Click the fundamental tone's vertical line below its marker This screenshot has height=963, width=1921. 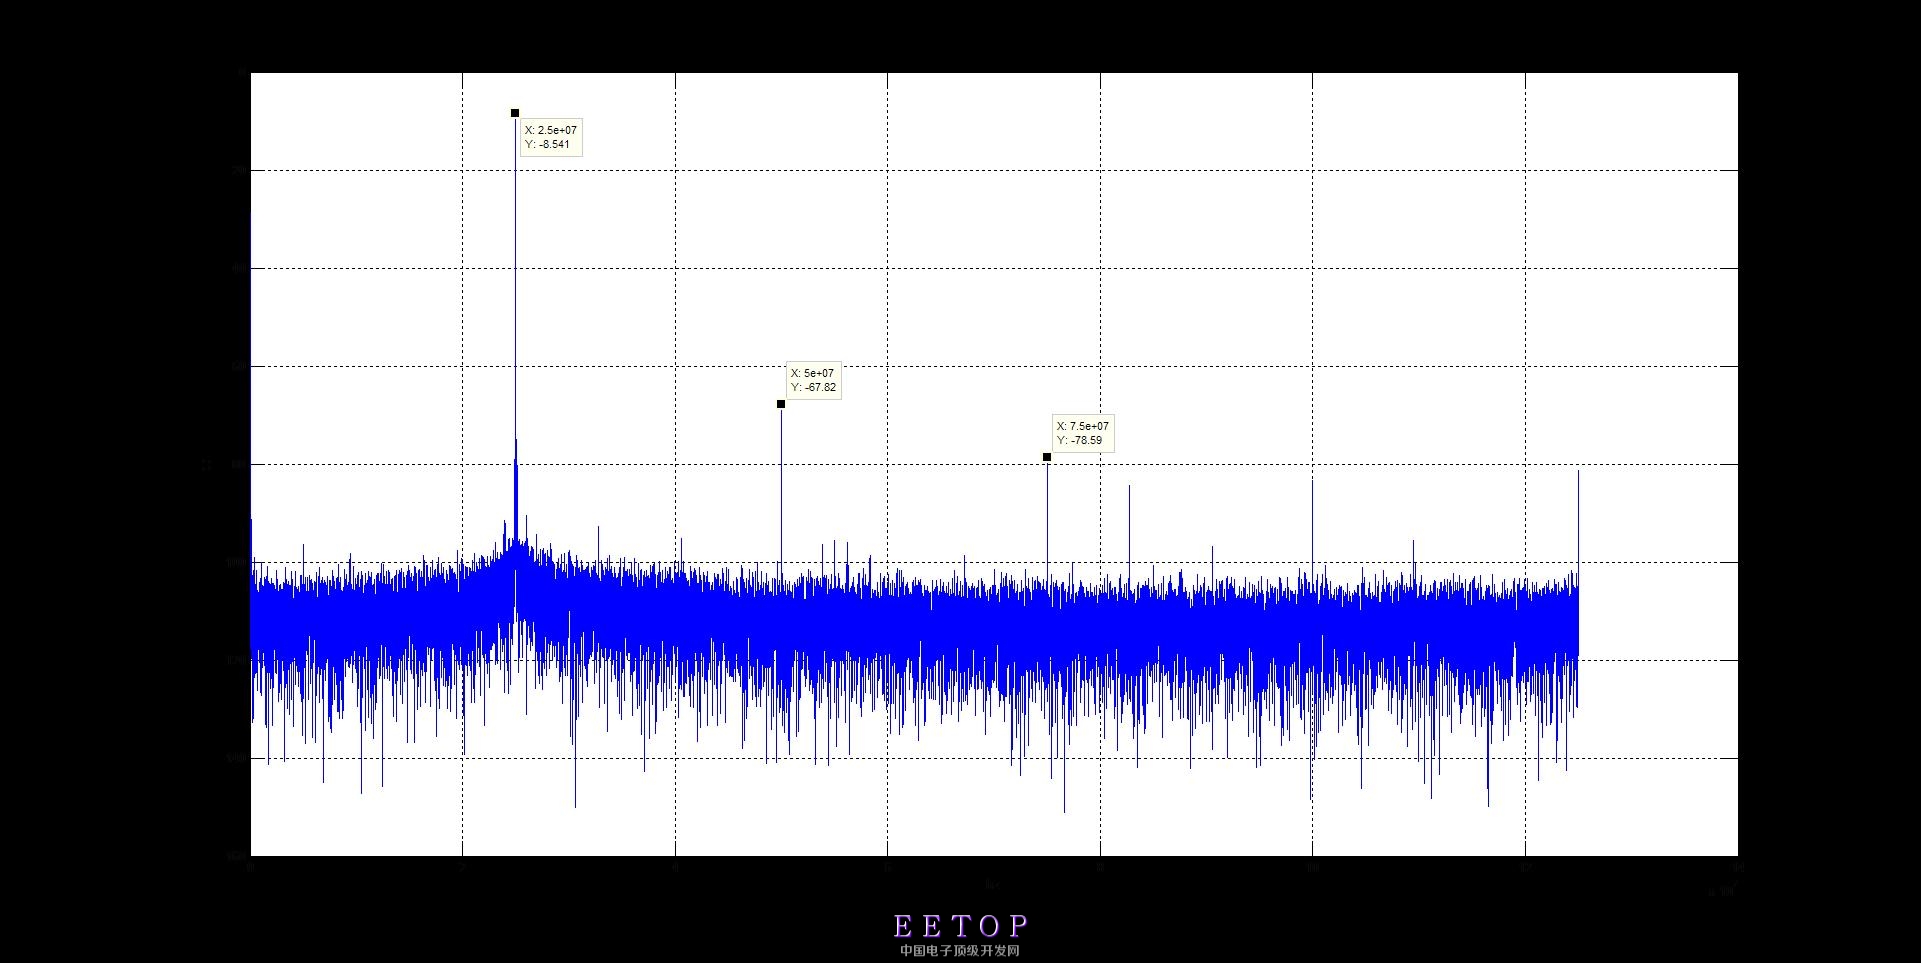pyautogui.click(x=516, y=300)
